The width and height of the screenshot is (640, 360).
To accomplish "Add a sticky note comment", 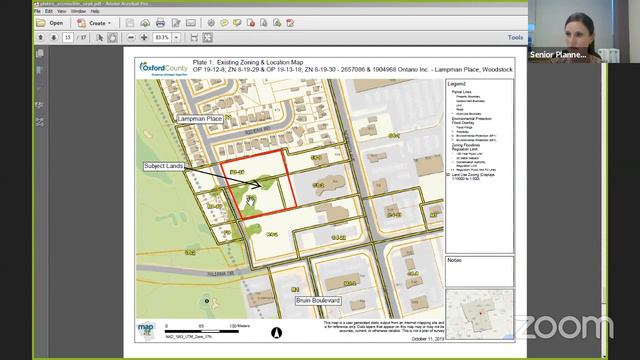I will pos(224,23).
